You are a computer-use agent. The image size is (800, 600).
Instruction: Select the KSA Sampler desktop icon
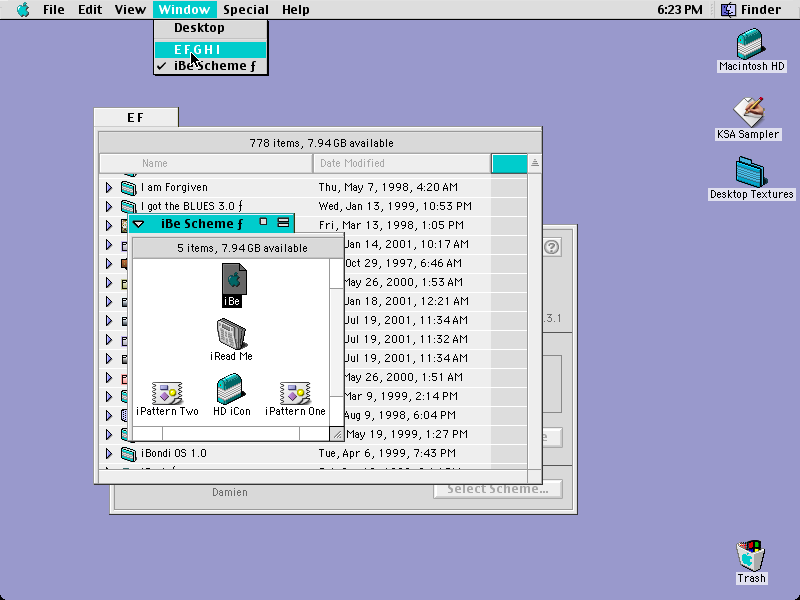click(748, 118)
